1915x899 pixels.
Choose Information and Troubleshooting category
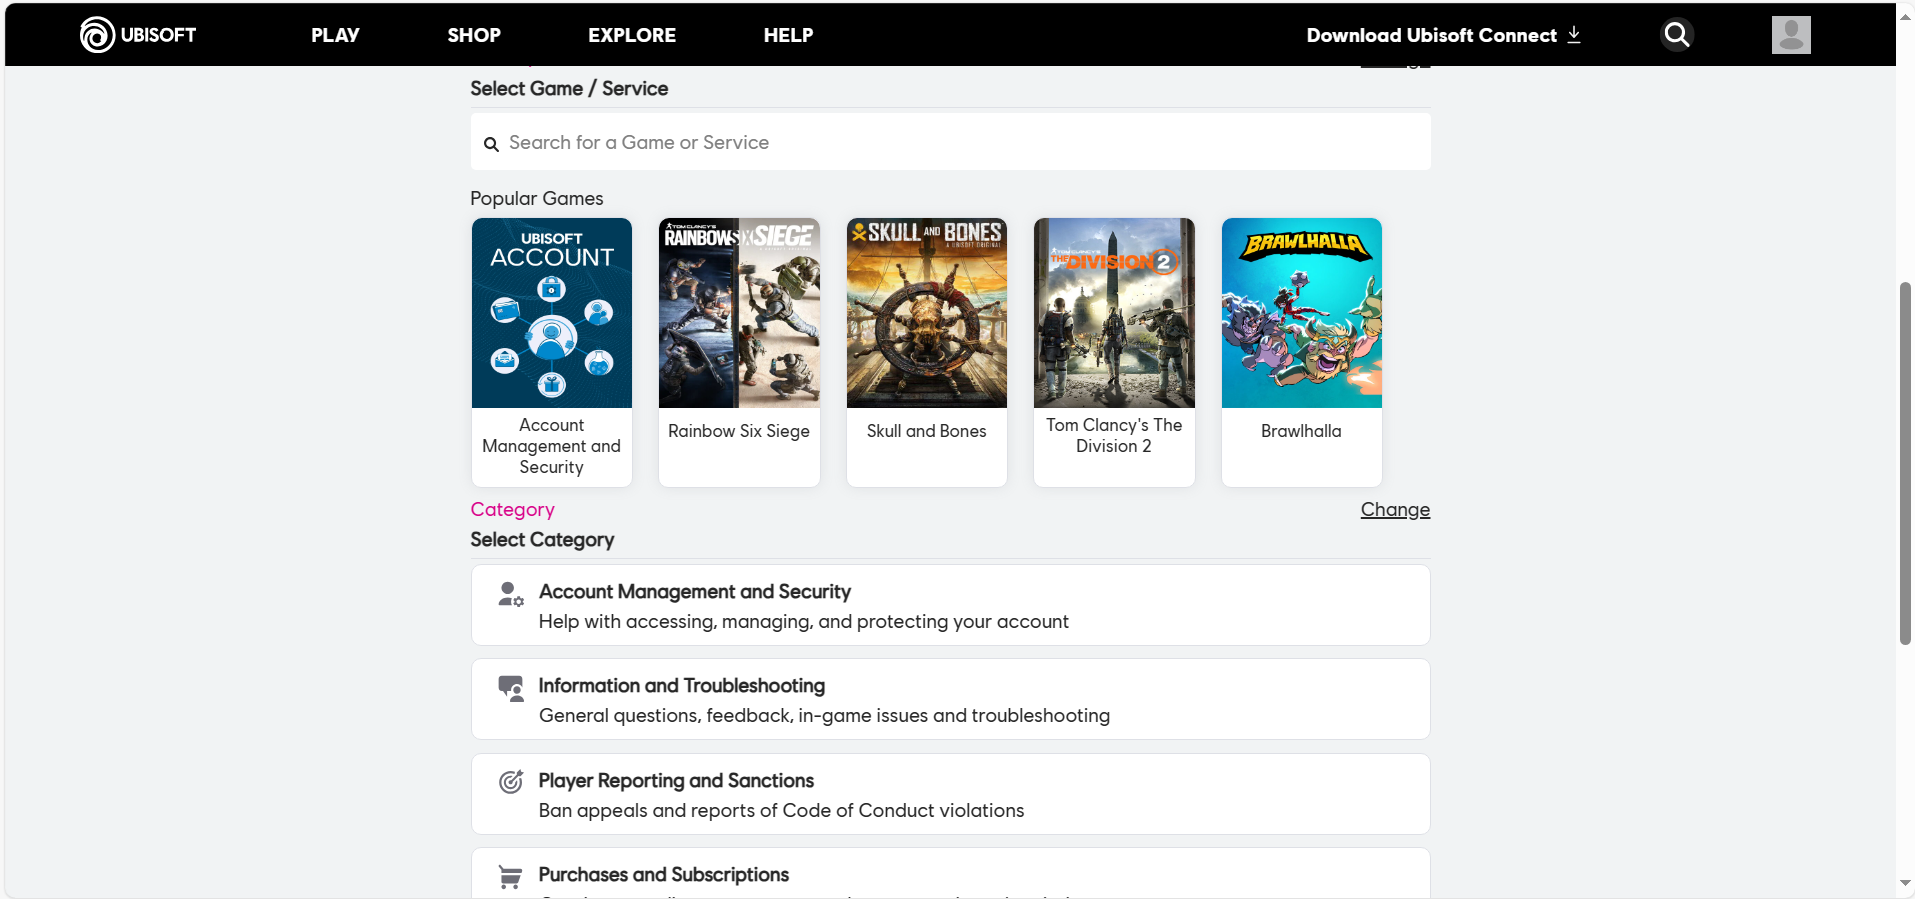click(950, 699)
